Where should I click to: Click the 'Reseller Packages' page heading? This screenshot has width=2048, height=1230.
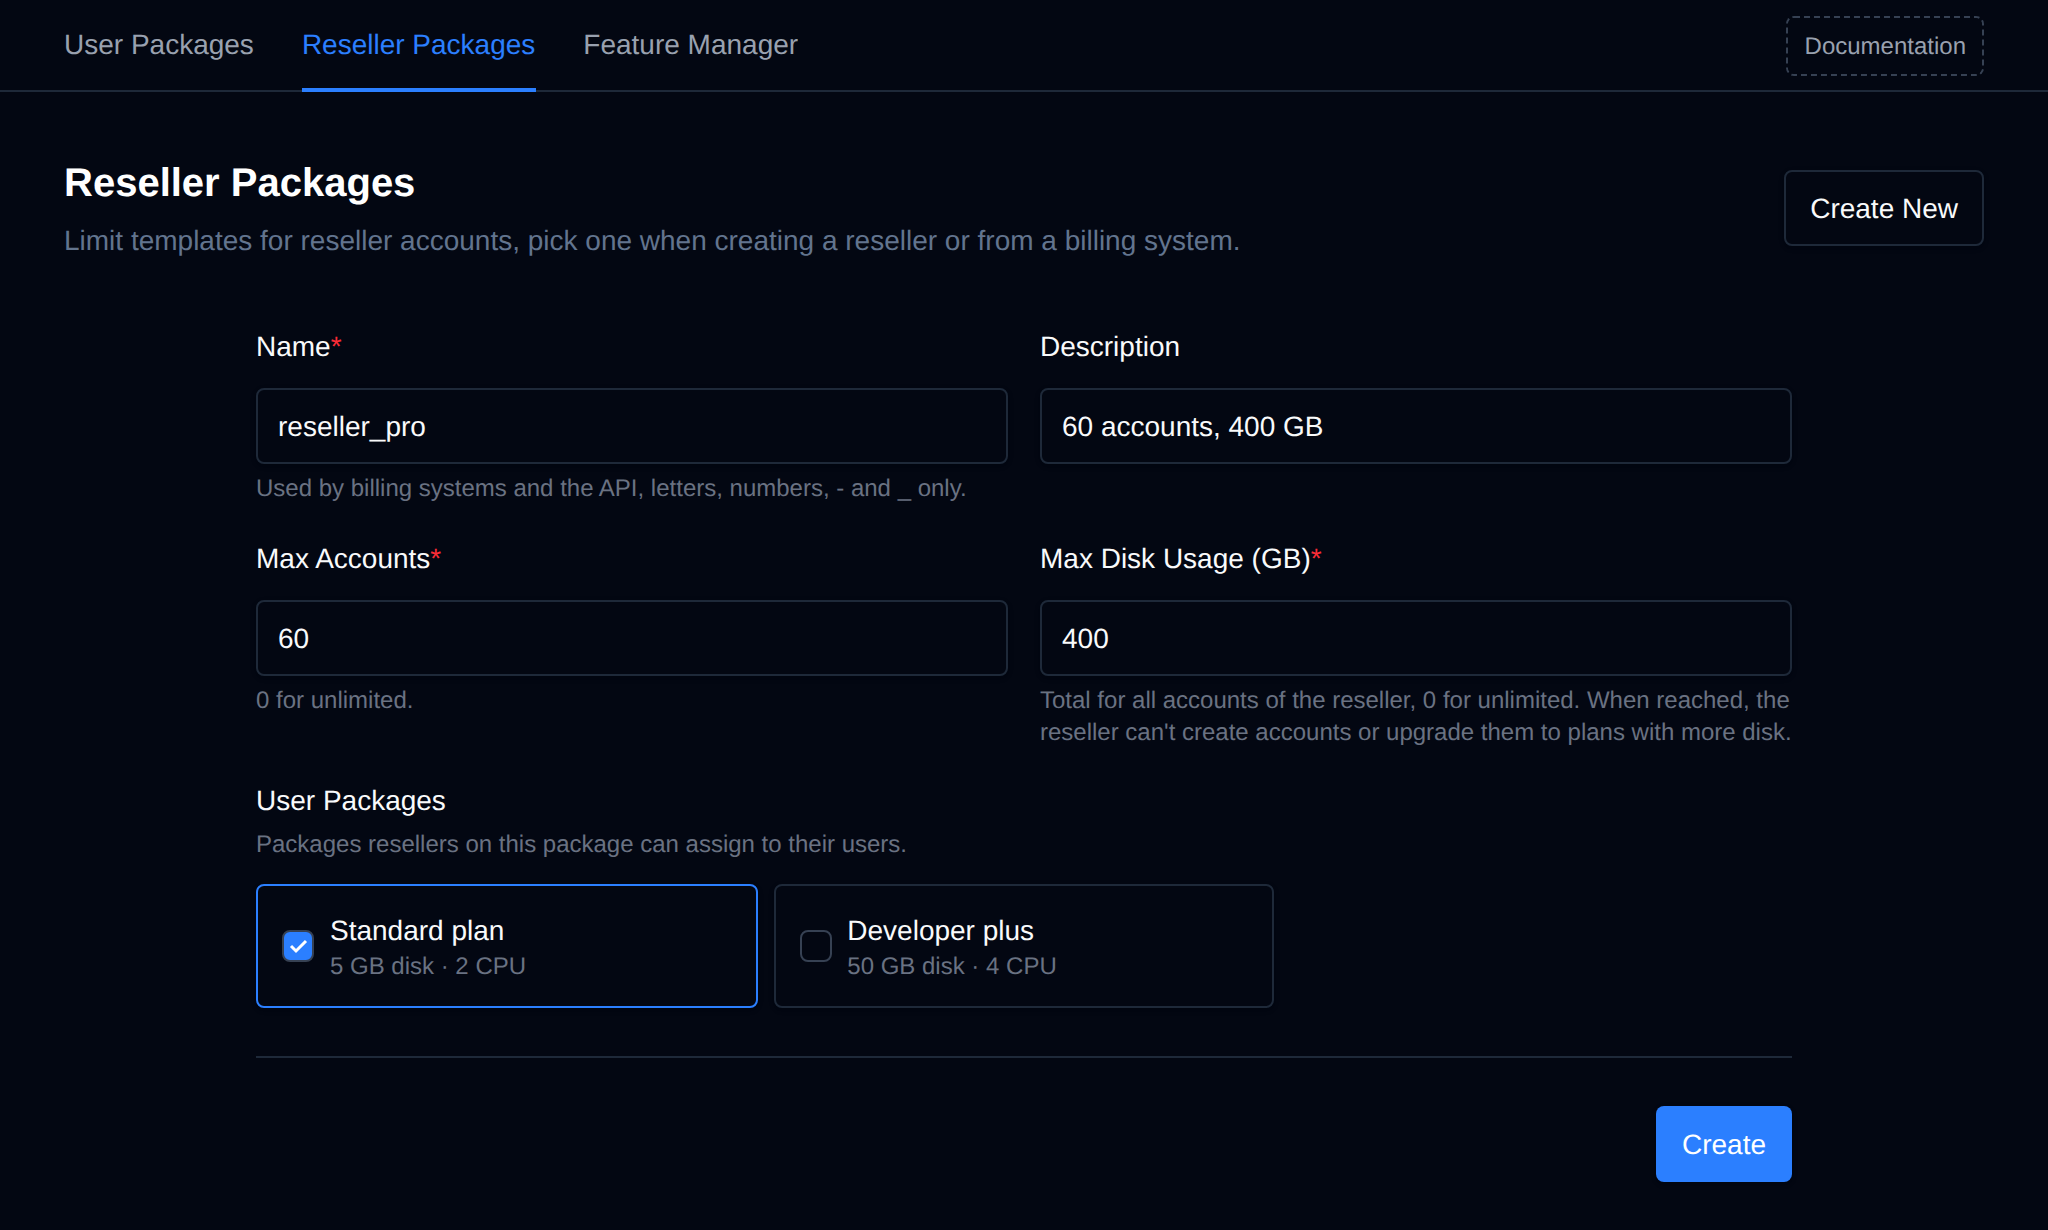point(239,183)
